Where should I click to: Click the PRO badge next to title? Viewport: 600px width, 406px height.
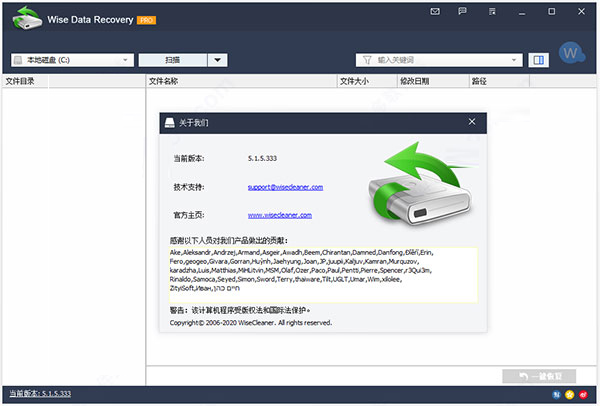pos(146,20)
